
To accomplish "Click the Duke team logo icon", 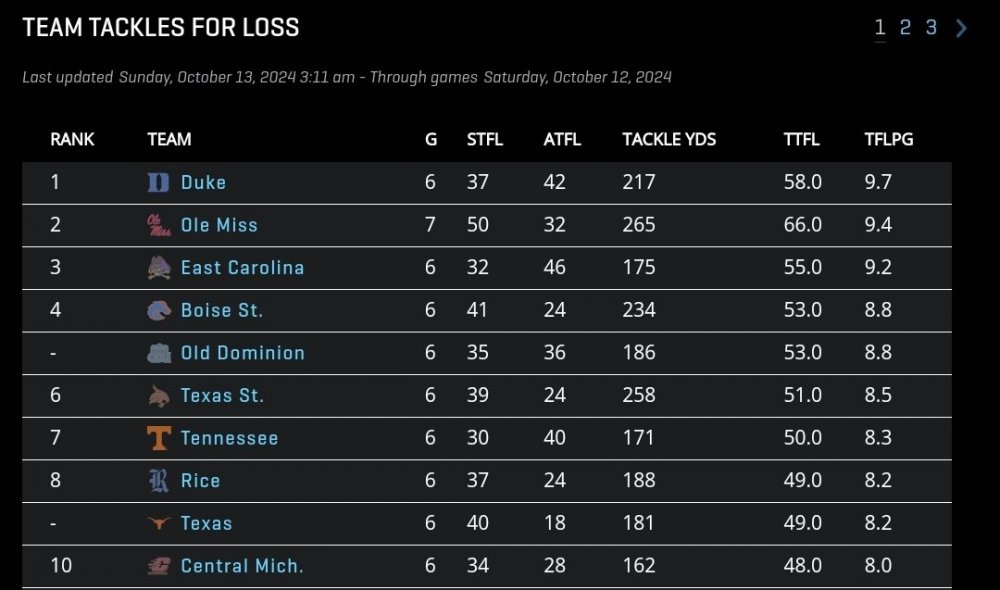I will (158, 183).
